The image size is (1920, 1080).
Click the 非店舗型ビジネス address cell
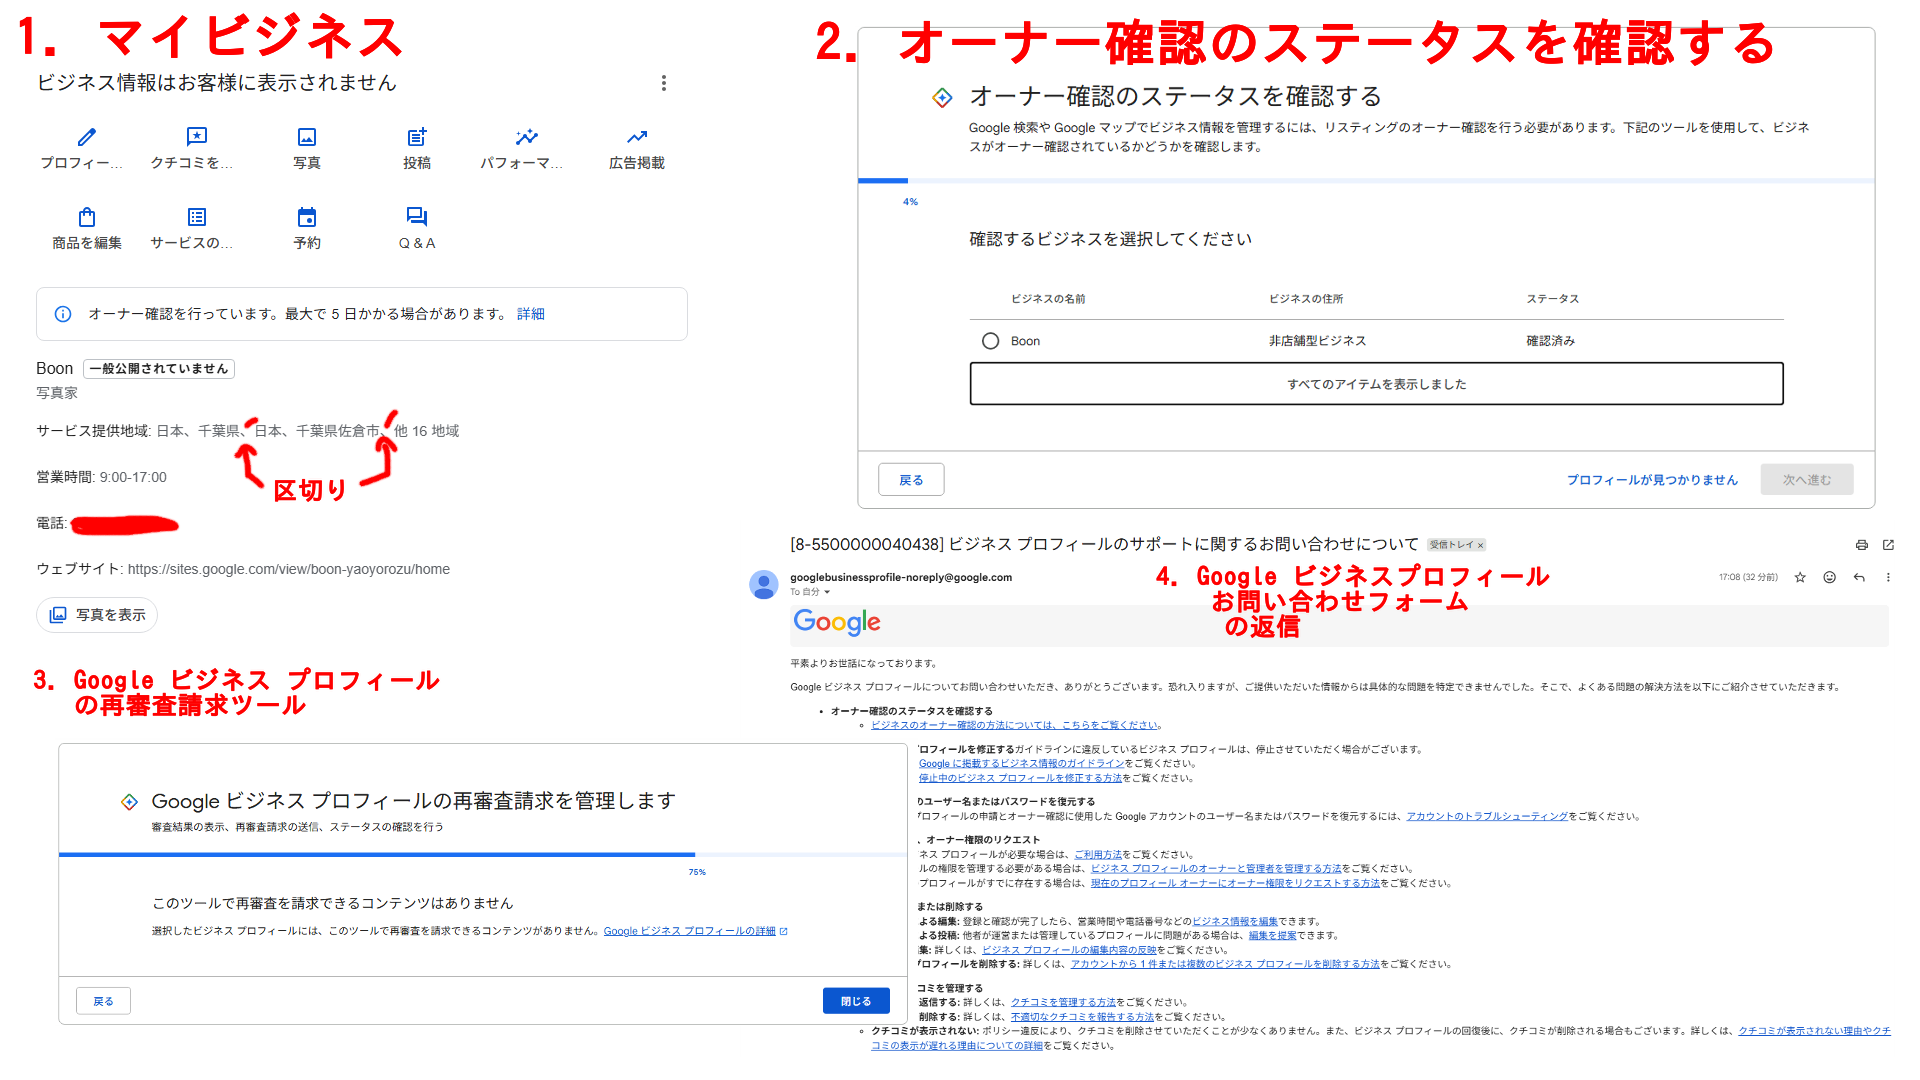(x=1317, y=341)
